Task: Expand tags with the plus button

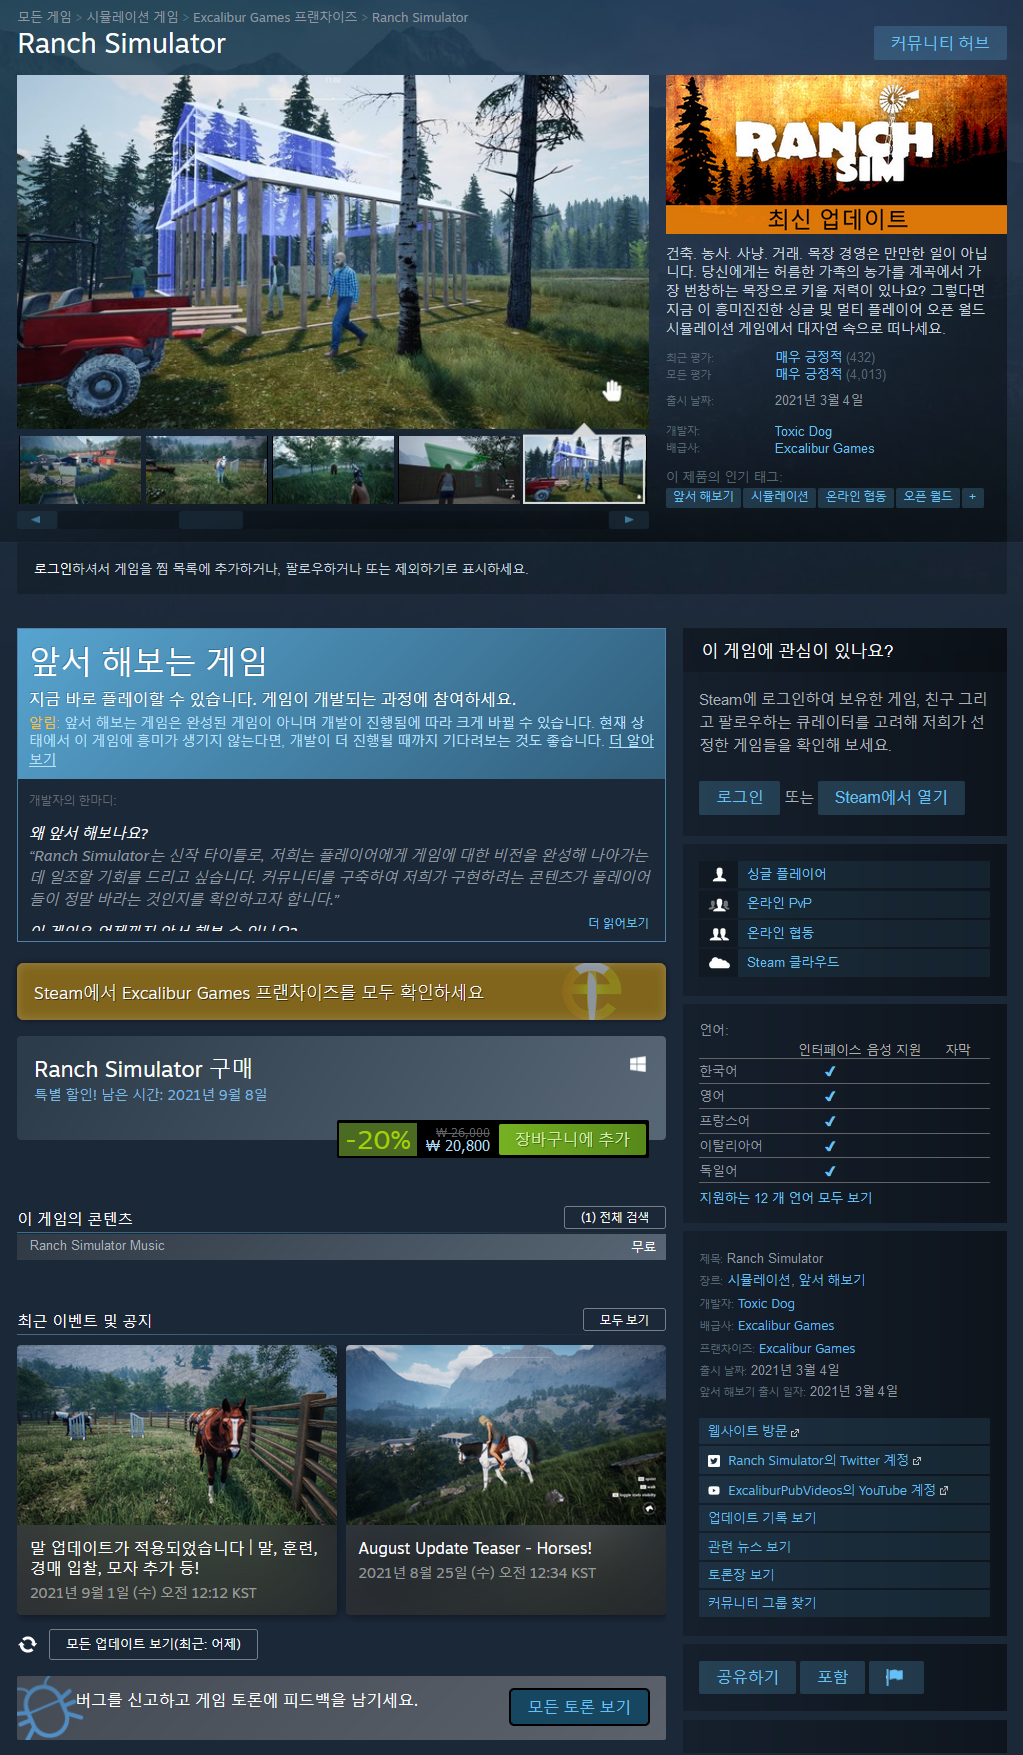Action: point(972,497)
